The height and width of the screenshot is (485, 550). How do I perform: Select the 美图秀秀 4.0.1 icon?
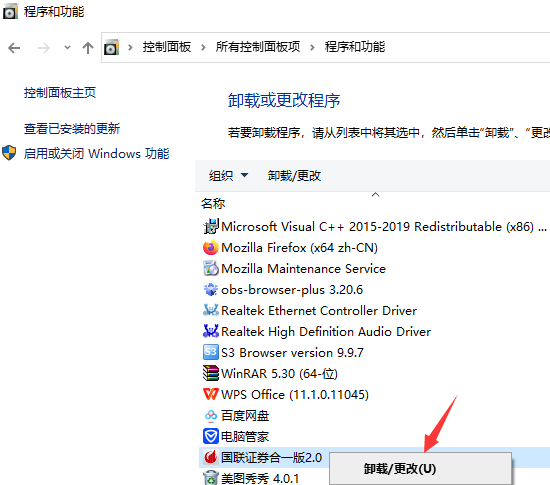(211, 478)
